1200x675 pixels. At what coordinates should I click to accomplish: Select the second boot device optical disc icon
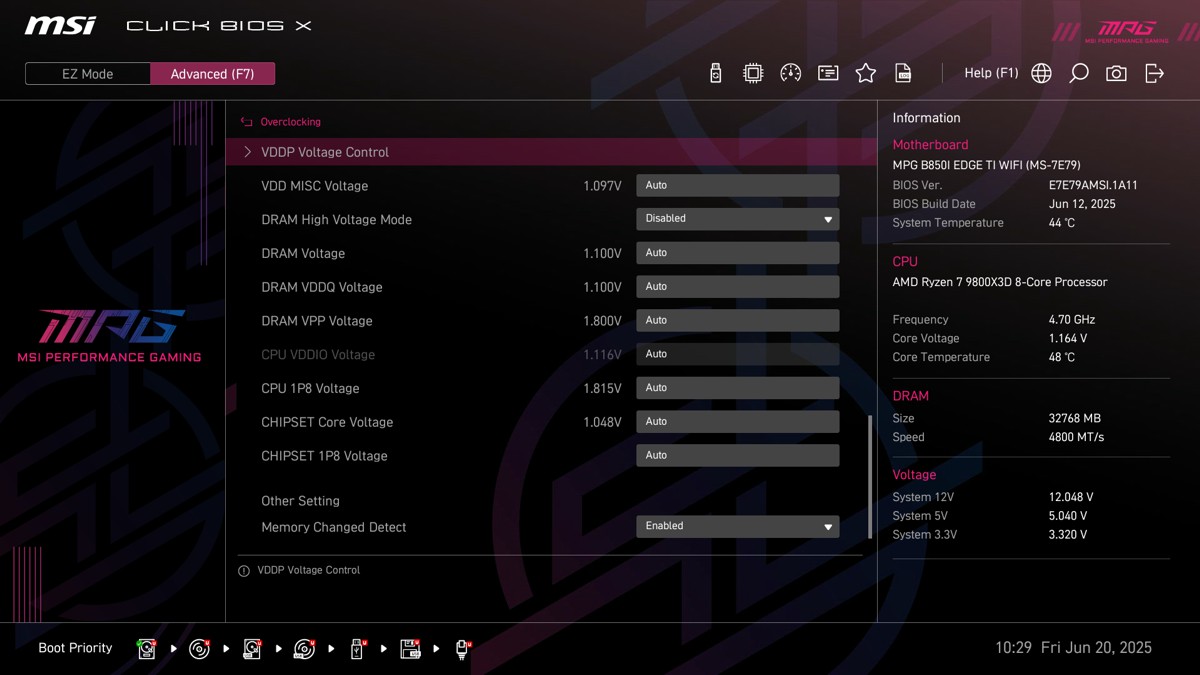[x=200, y=649]
